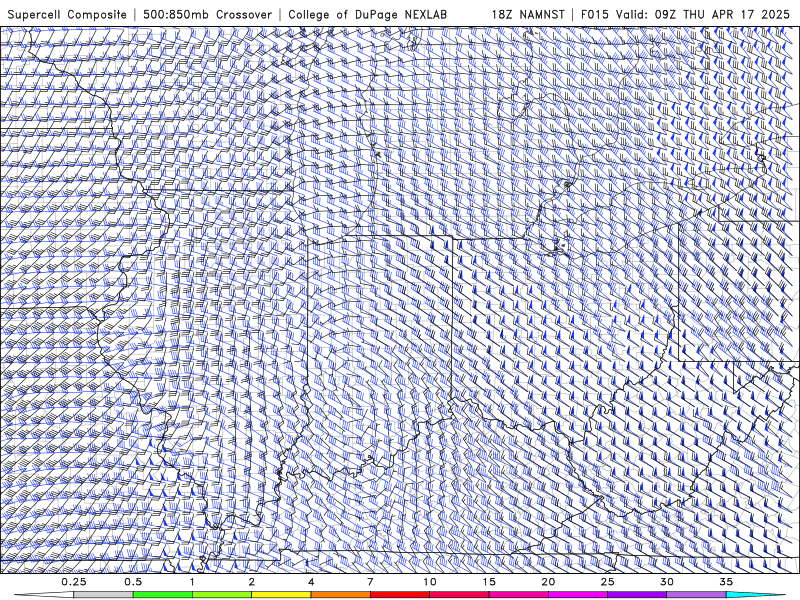The width and height of the screenshot is (800, 600).
Task: Click the 0.25 legend value label
Action: (74, 582)
